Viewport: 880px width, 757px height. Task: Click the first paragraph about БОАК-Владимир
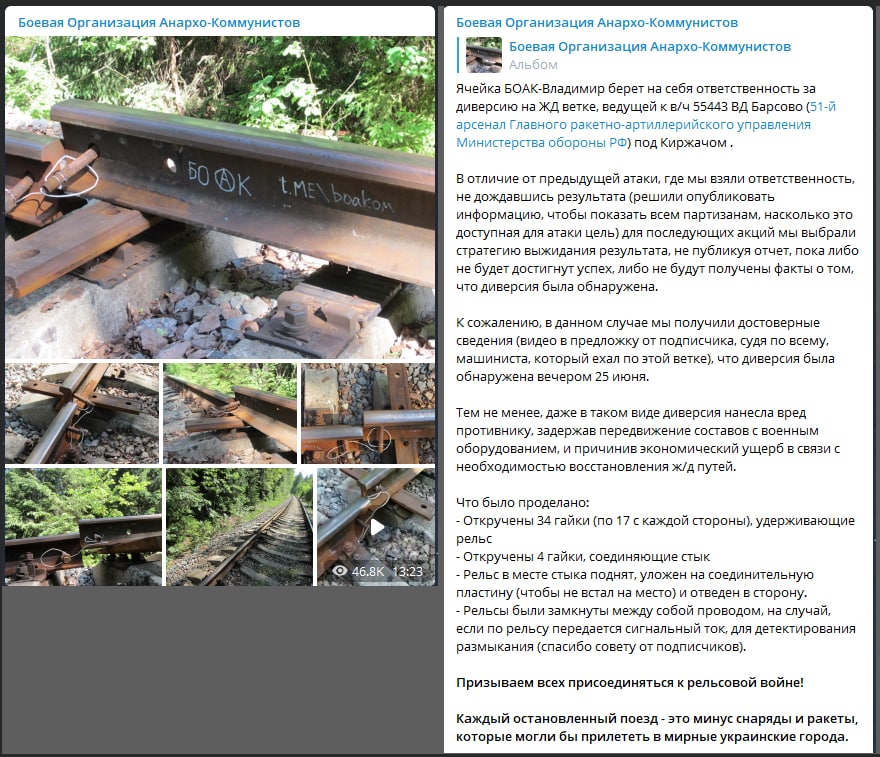click(x=645, y=116)
